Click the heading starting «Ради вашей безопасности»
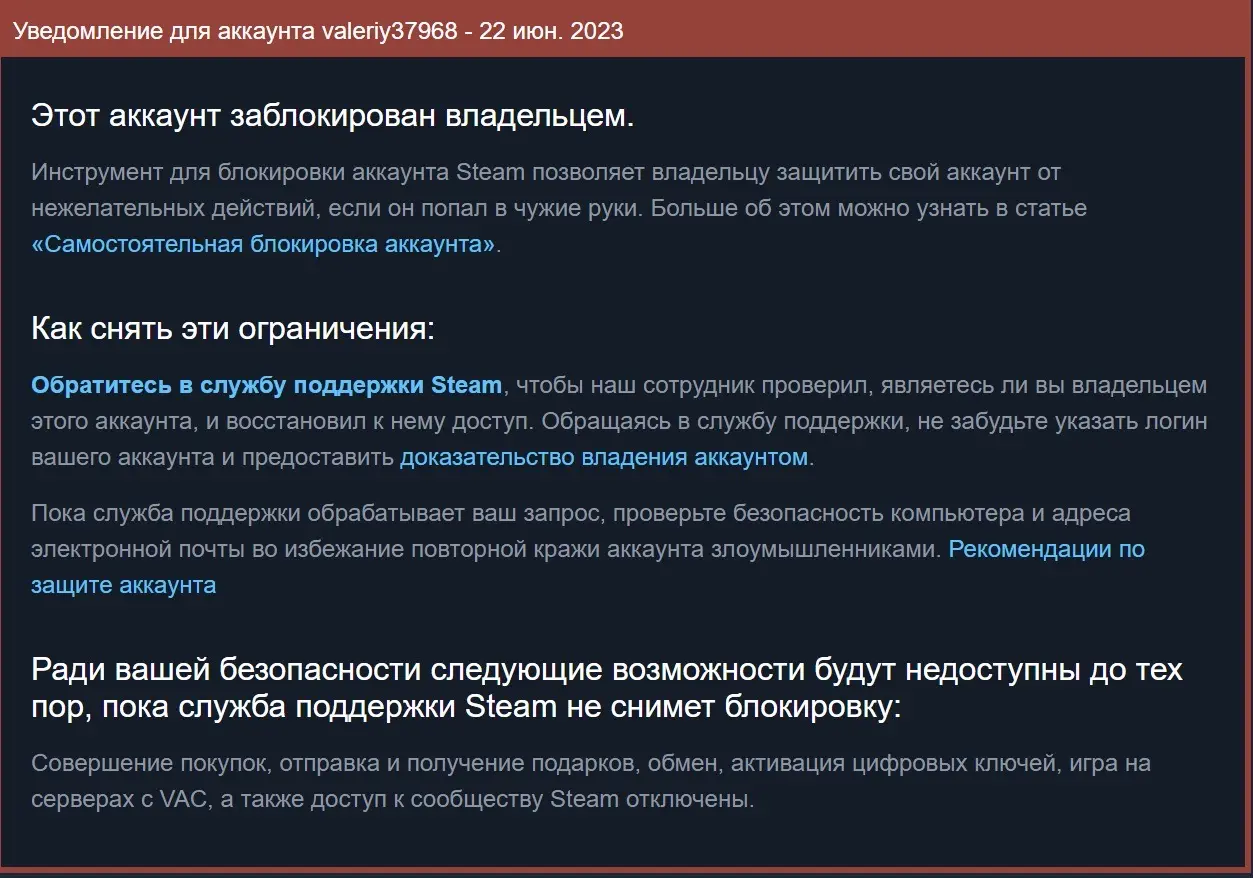Image resolution: width=1253 pixels, height=878 pixels. [607, 688]
